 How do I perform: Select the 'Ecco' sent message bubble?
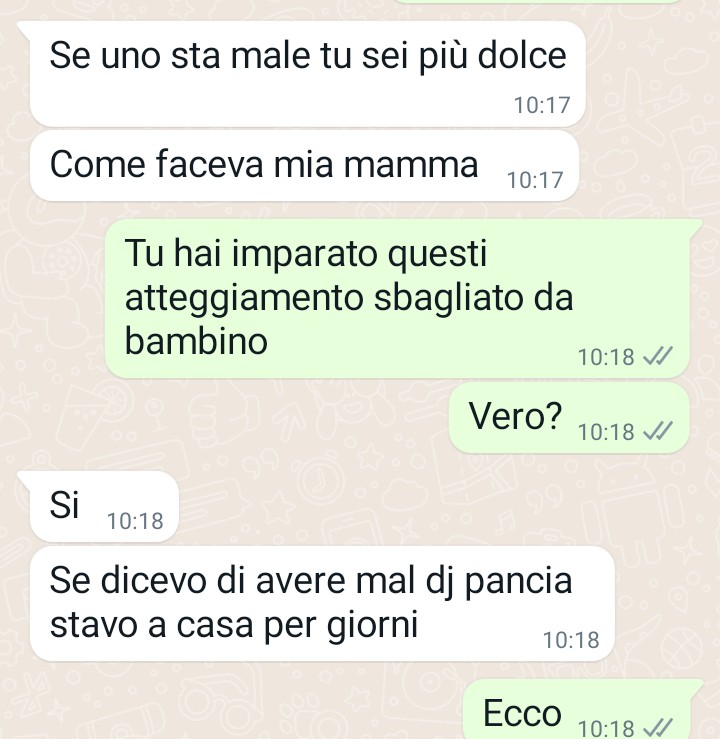point(577,709)
